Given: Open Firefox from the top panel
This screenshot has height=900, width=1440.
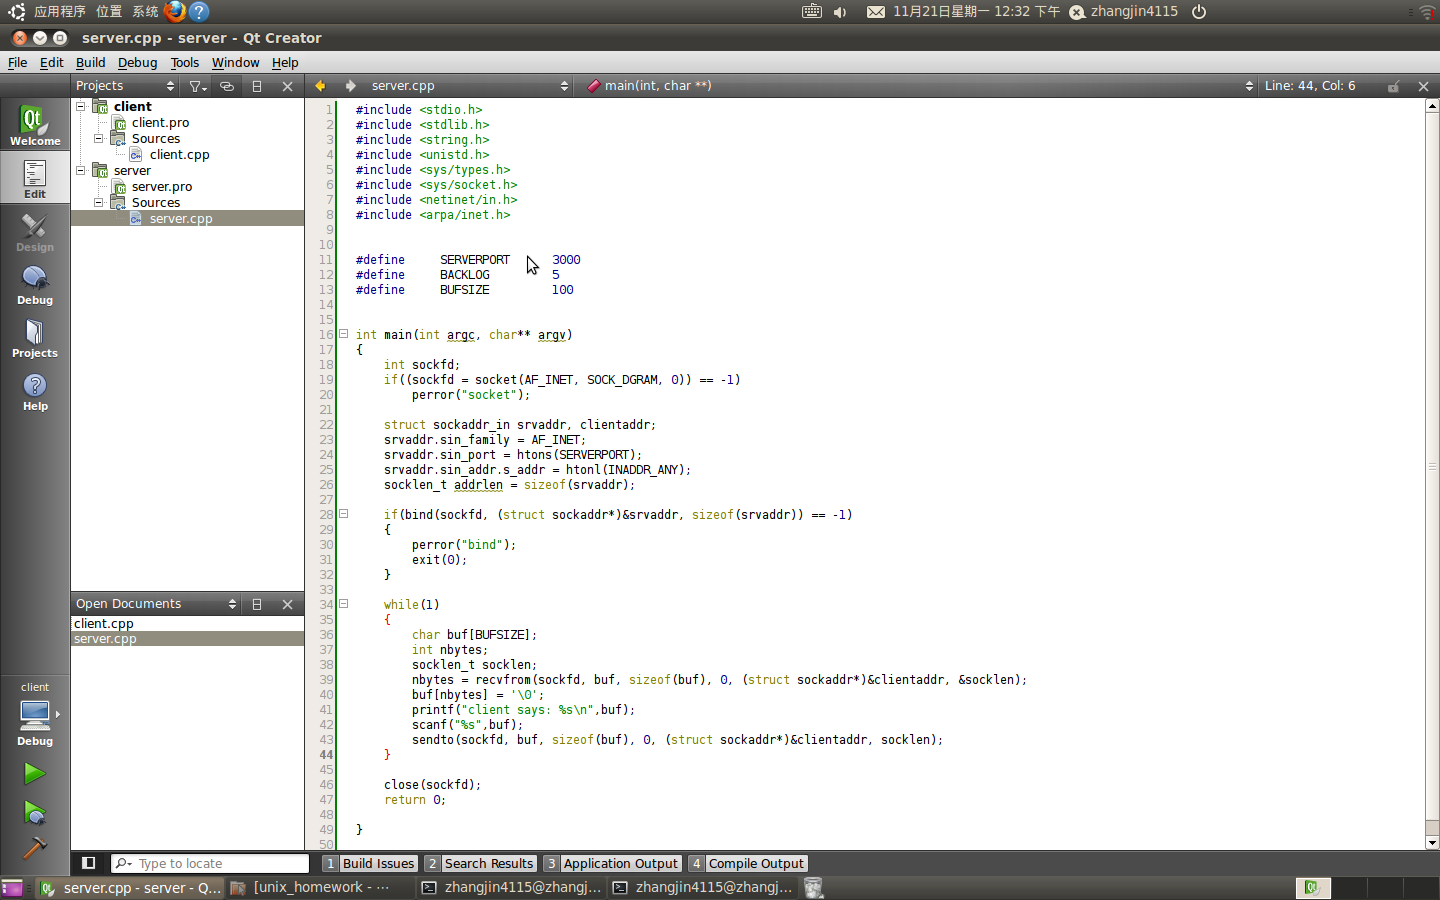Looking at the screenshot, I should point(175,11).
